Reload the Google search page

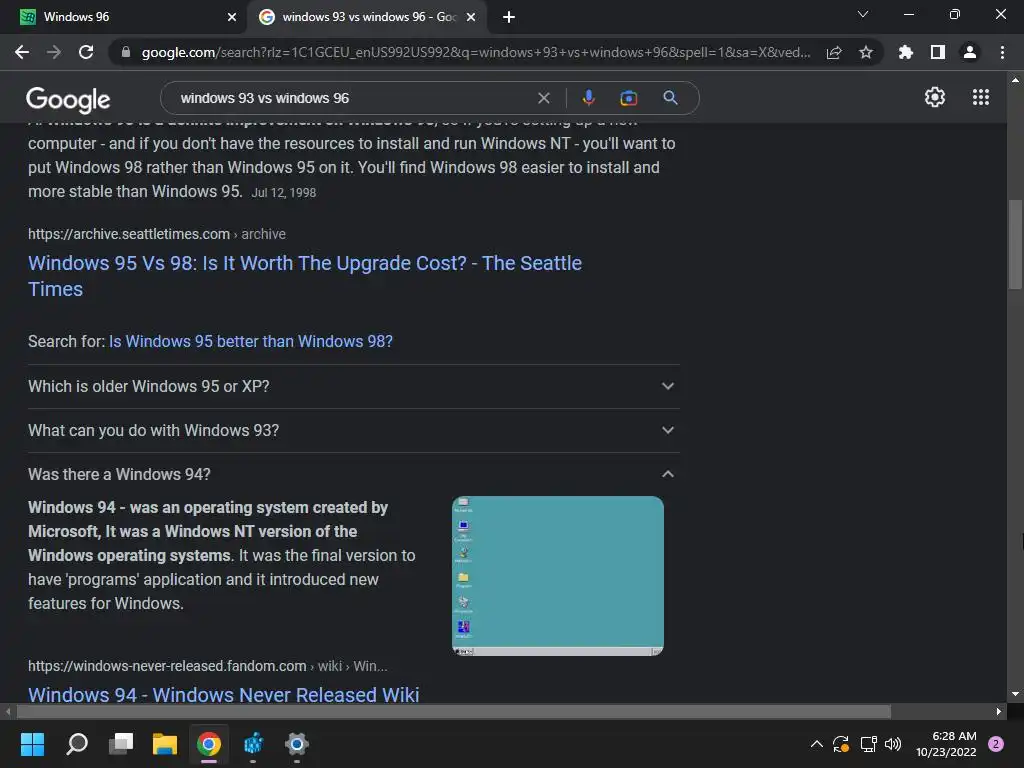click(86, 52)
